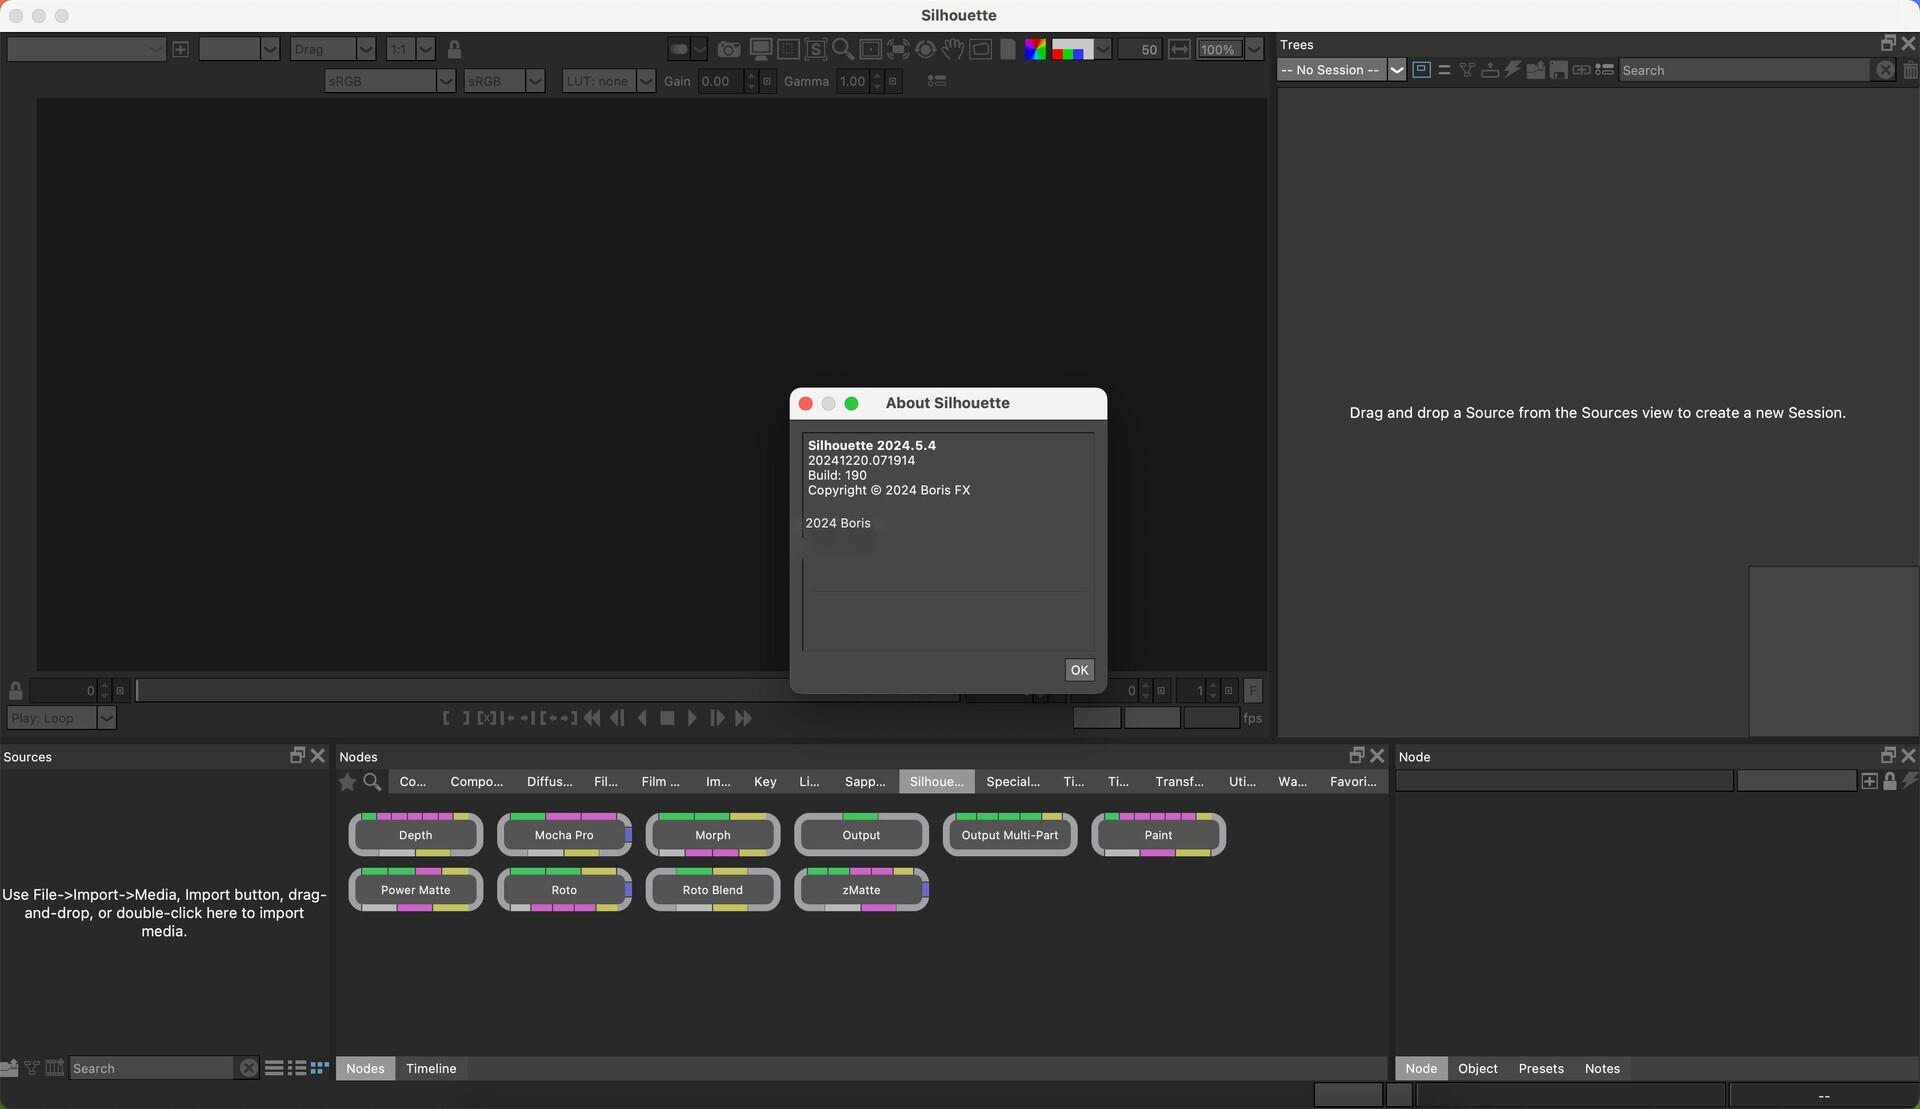Add the Roto node

click(564, 890)
